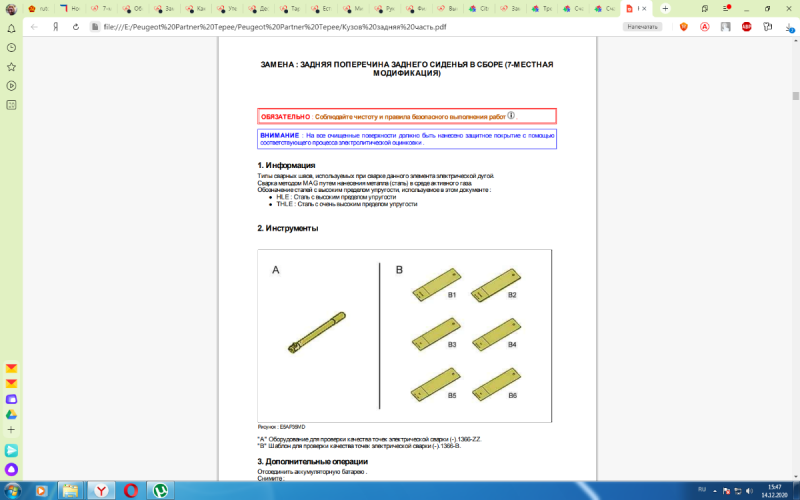
Task: Open the browser main menu icon
Action: 727,9
